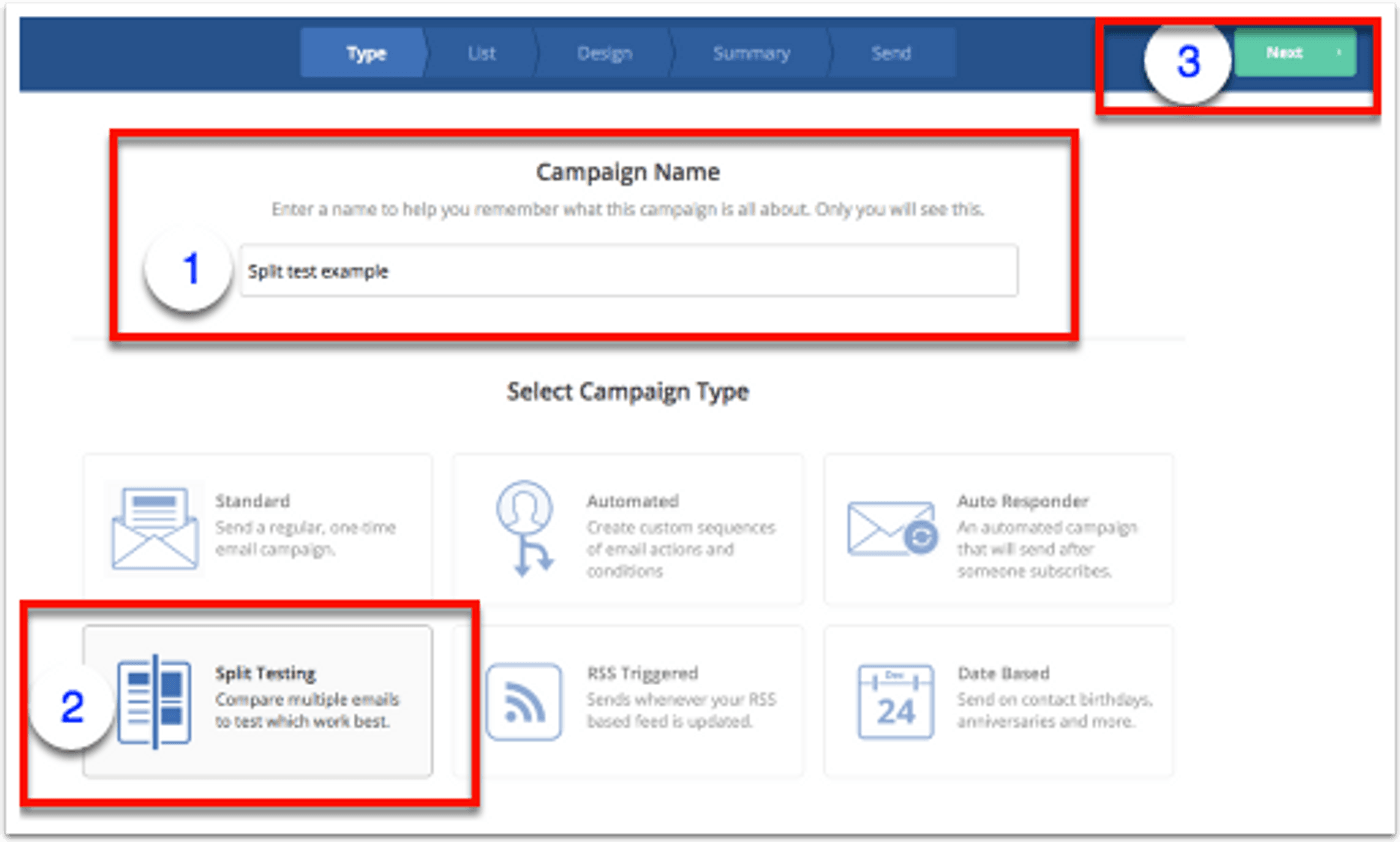Open the Design step tab
The image size is (1400, 842).
(x=604, y=54)
